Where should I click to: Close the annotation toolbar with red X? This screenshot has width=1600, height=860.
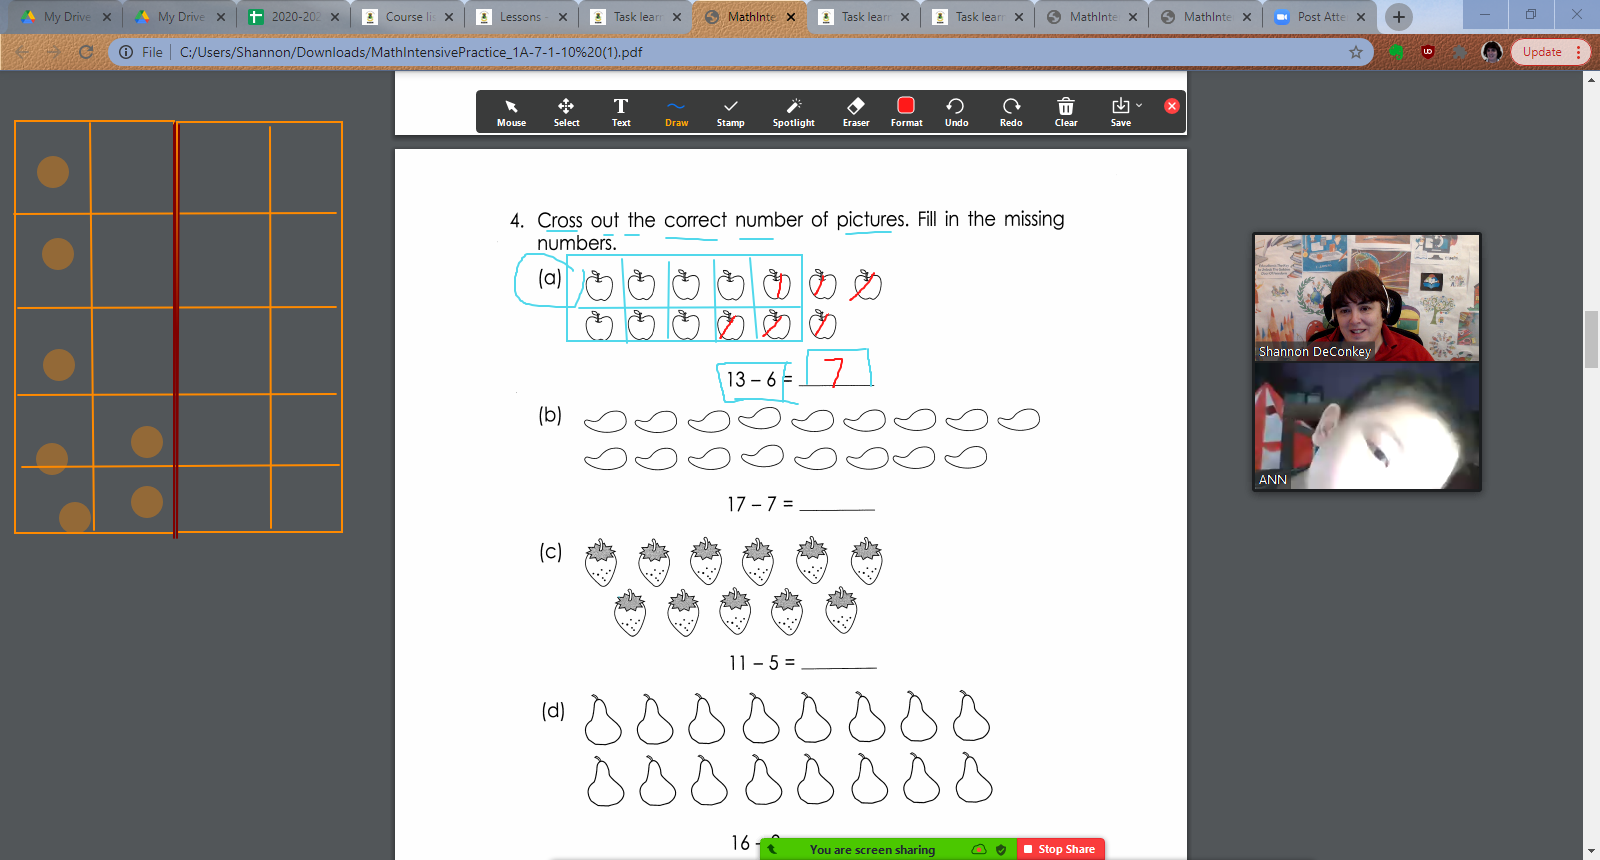pyautogui.click(x=1172, y=106)
